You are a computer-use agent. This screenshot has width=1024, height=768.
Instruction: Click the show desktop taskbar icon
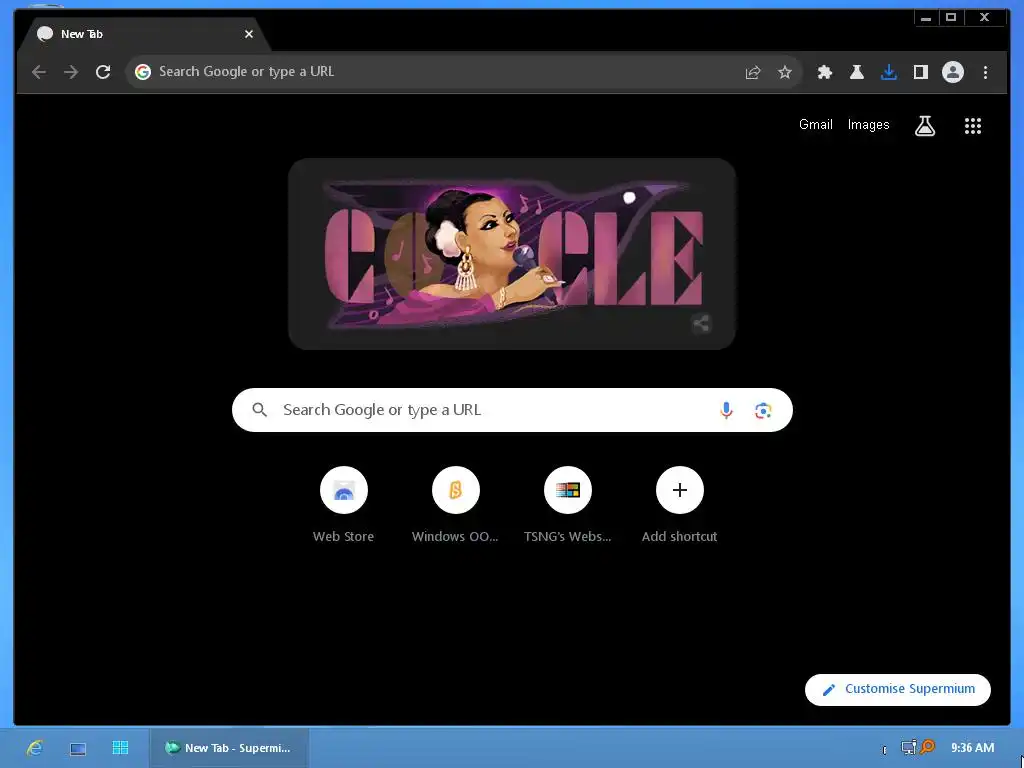78,748
